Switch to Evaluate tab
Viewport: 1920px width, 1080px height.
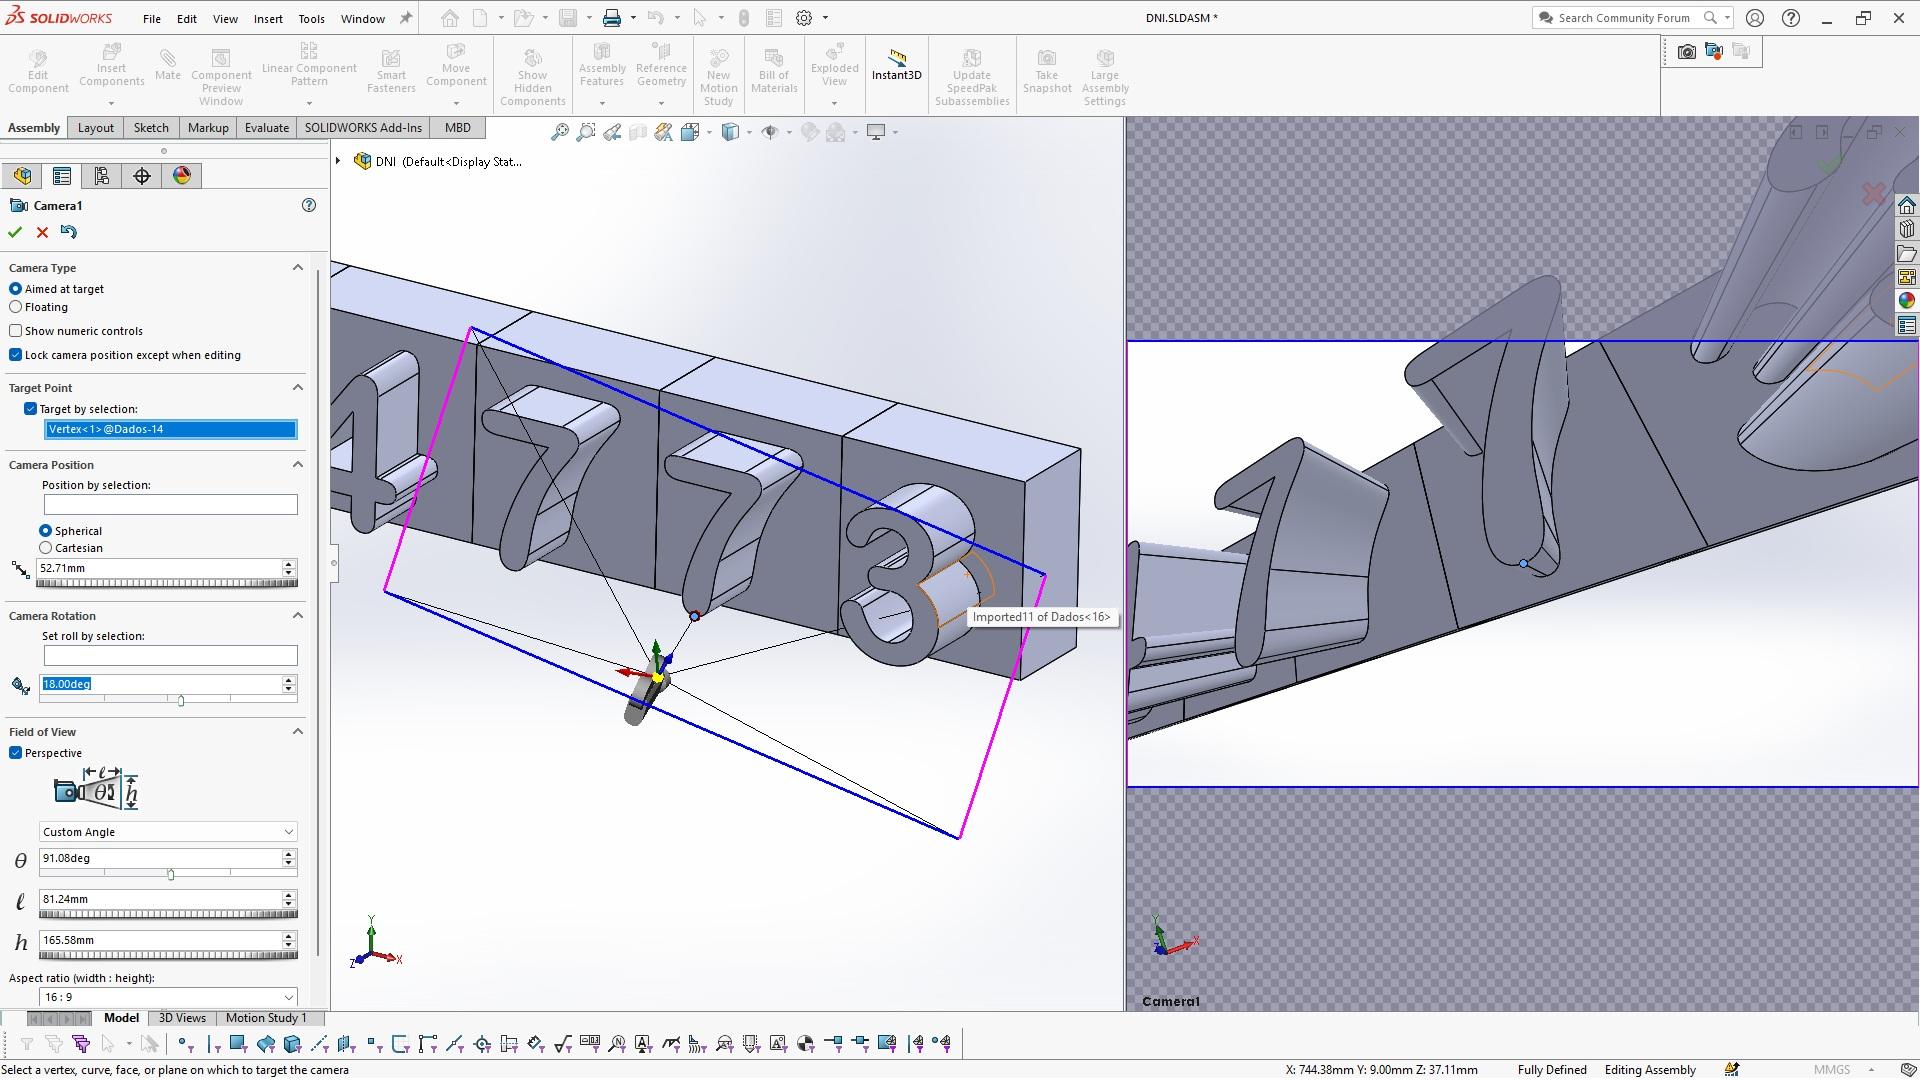(x=267, y=128)
